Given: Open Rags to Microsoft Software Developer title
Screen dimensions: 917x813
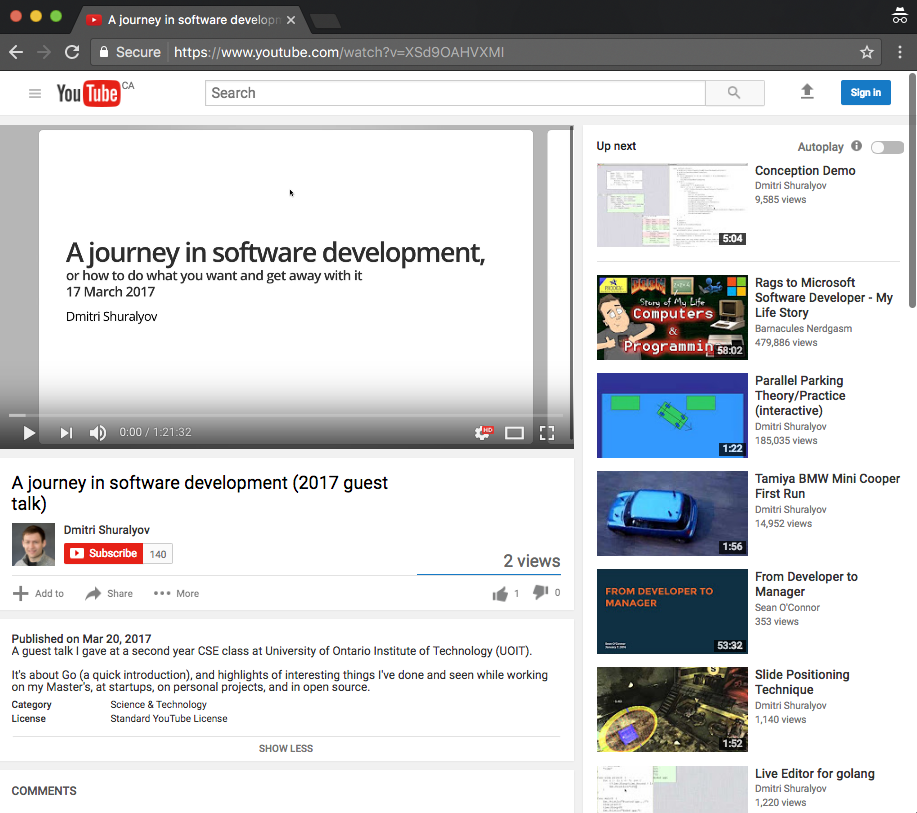Looking at the screenshot, I should (823, 298).
